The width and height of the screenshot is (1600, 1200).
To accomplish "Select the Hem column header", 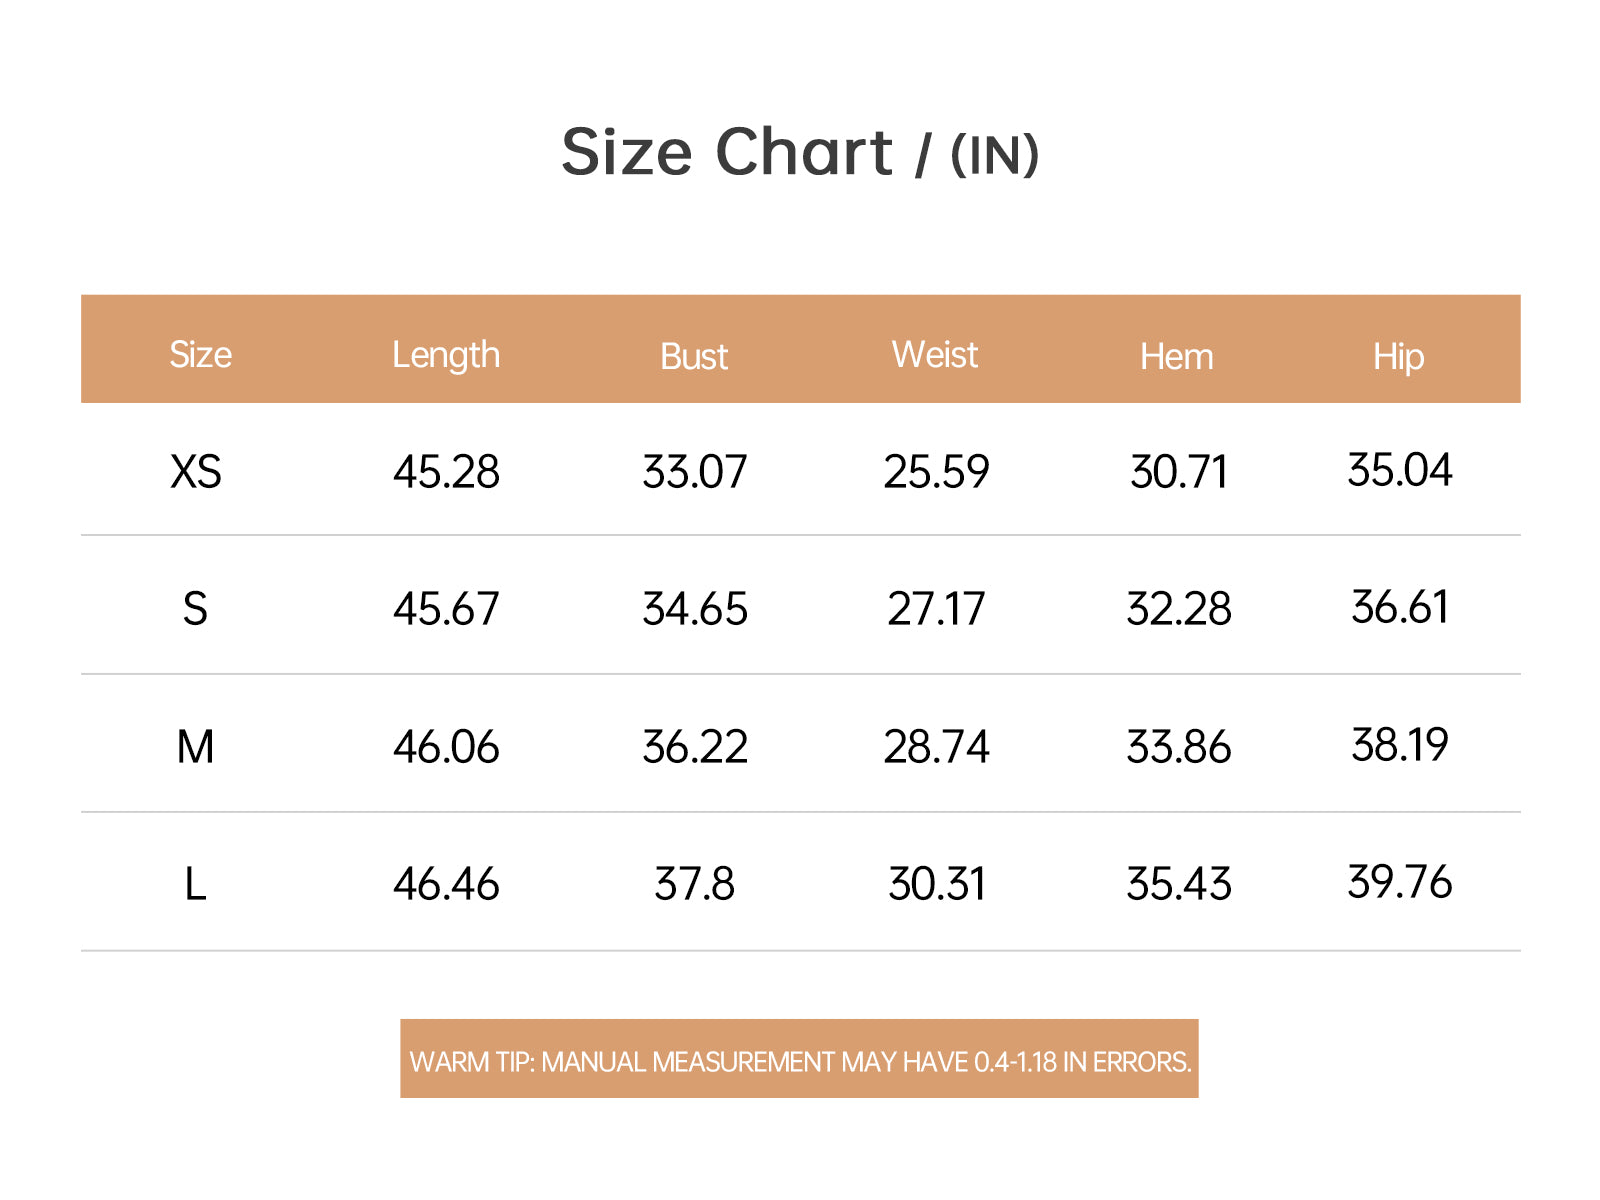I will 1177,357.
